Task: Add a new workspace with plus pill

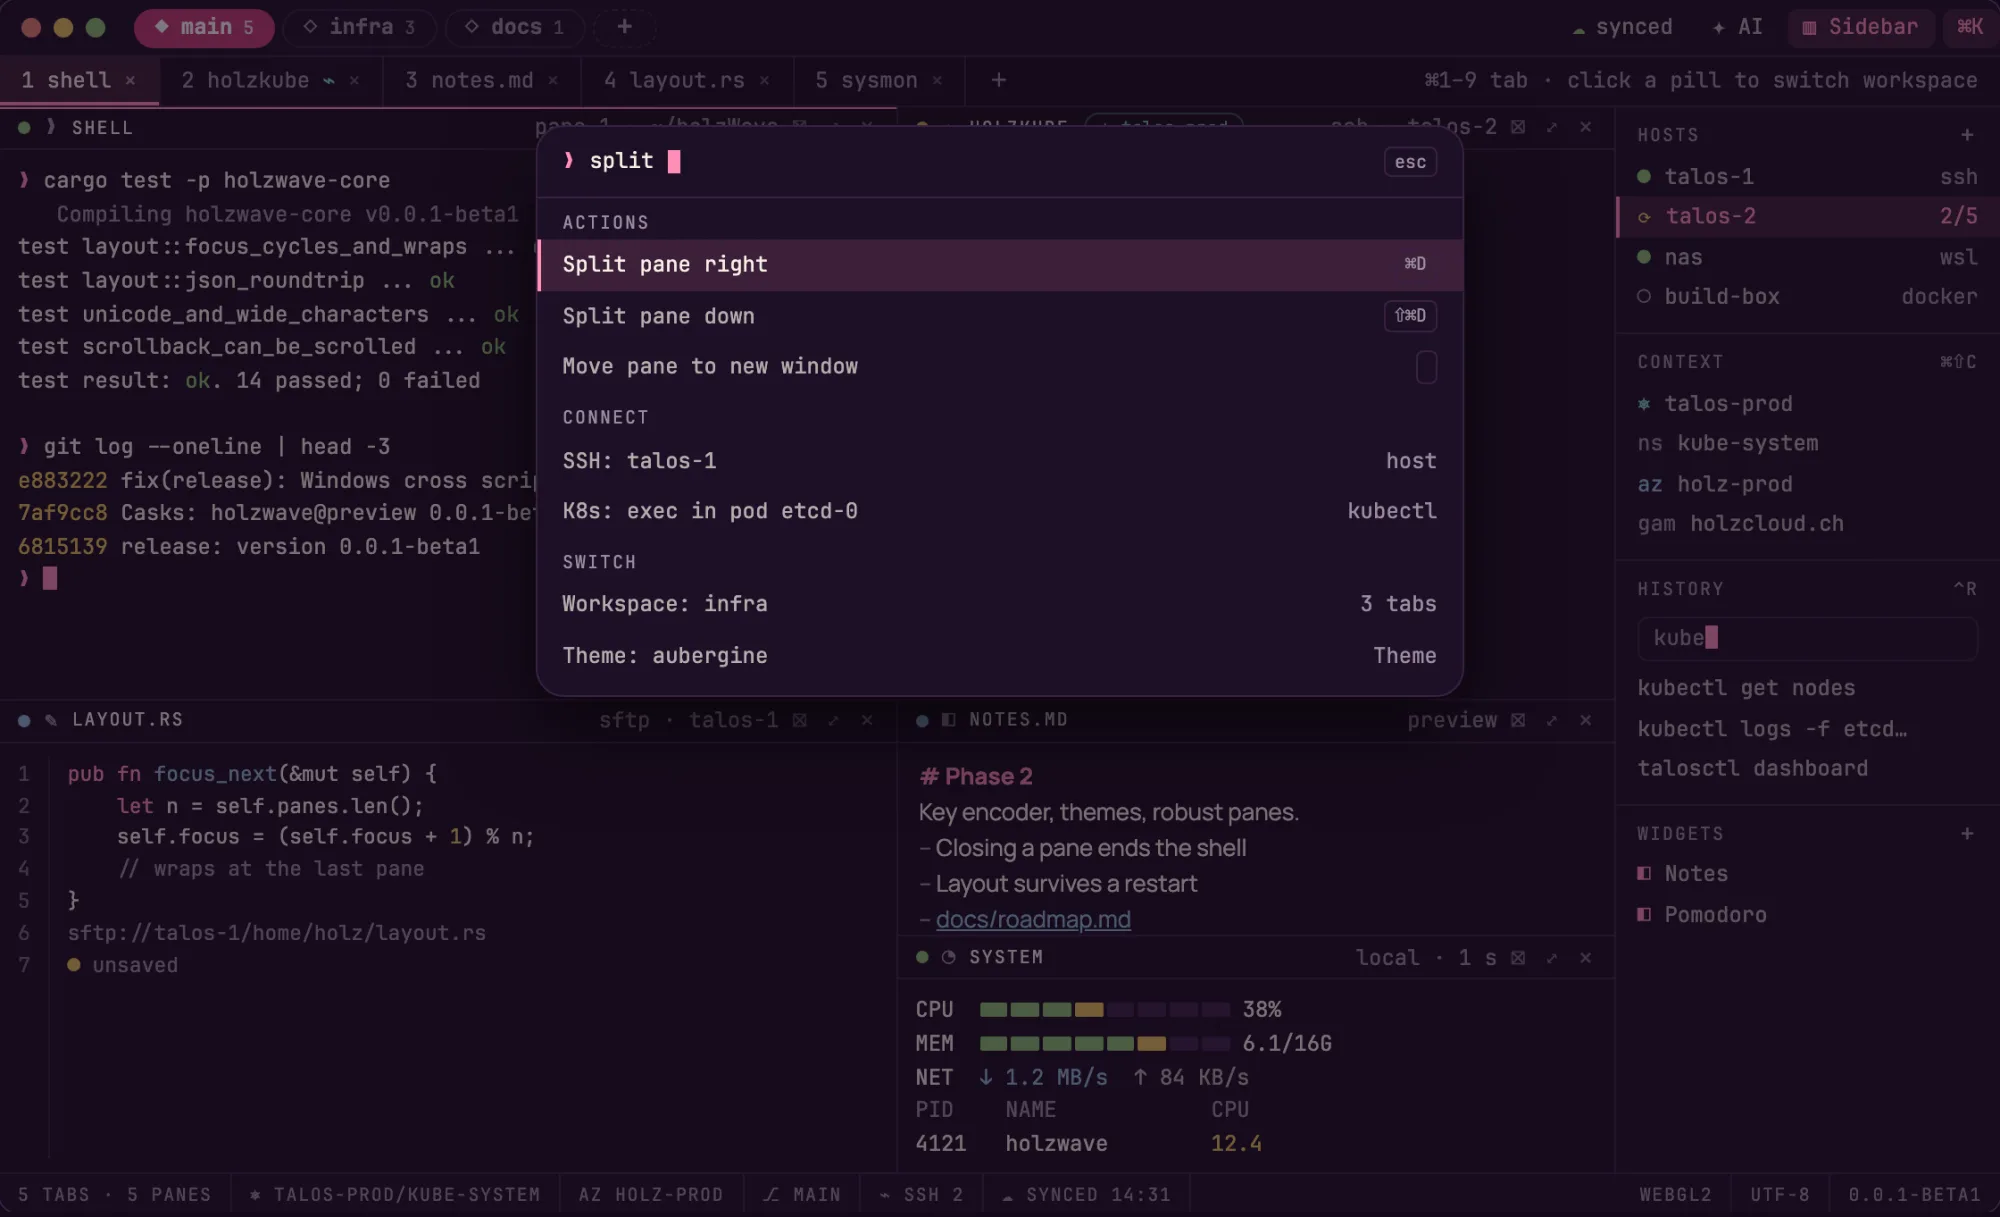Action: (624, 27)
